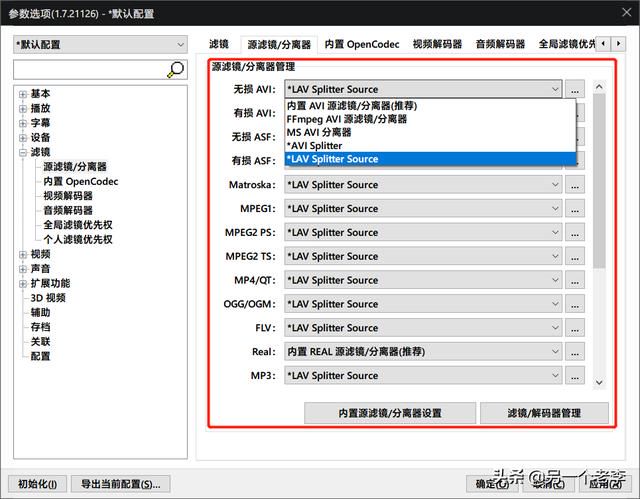Open settings button beside Real dropdown
This screenshot has width=640, height=499.
click(575, 352)
